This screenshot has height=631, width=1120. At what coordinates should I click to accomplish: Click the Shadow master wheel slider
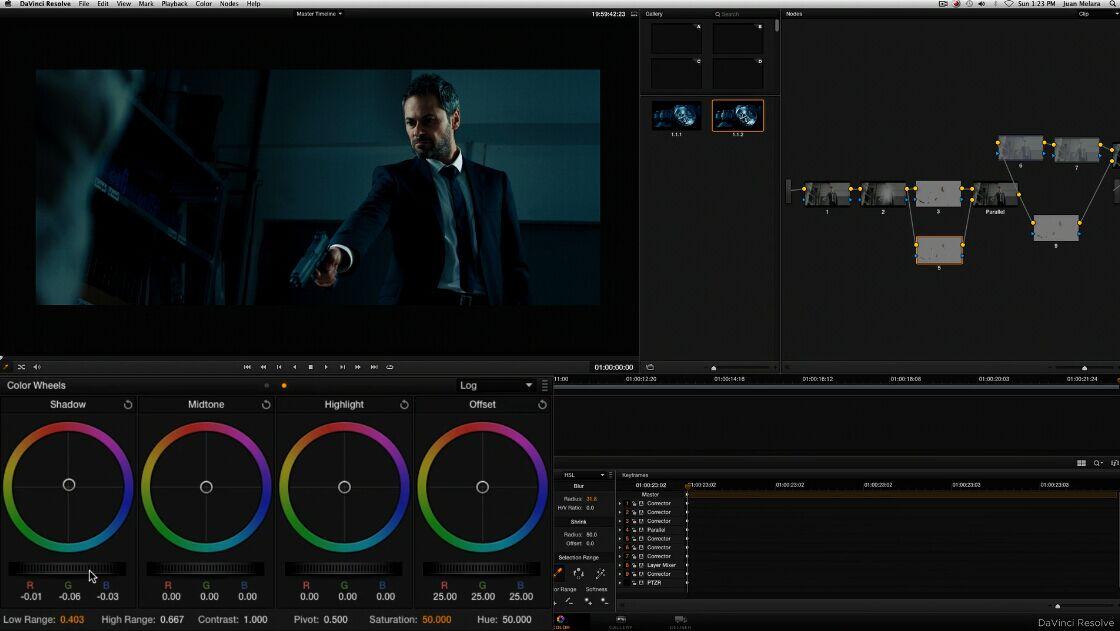[68, 569]
